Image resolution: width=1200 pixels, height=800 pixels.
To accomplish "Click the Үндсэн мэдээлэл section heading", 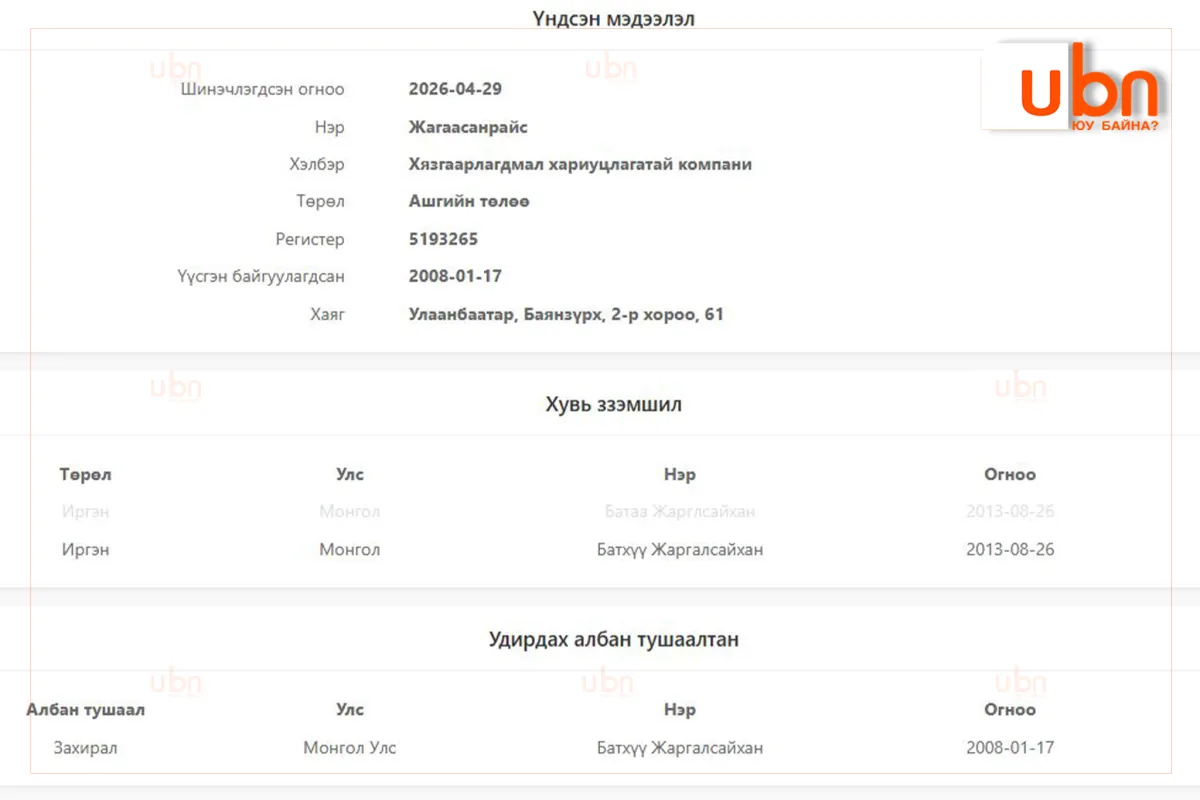I will (x=614, y=18).
